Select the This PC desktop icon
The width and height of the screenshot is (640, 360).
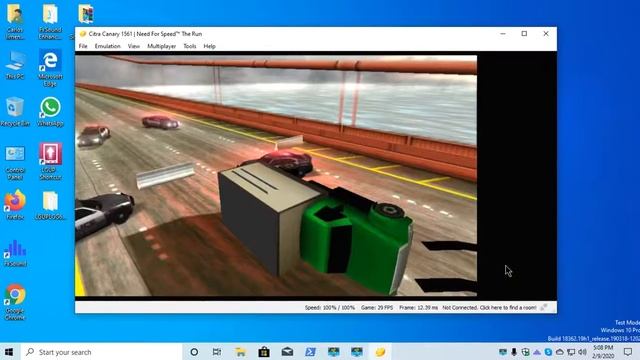(15, 65)
